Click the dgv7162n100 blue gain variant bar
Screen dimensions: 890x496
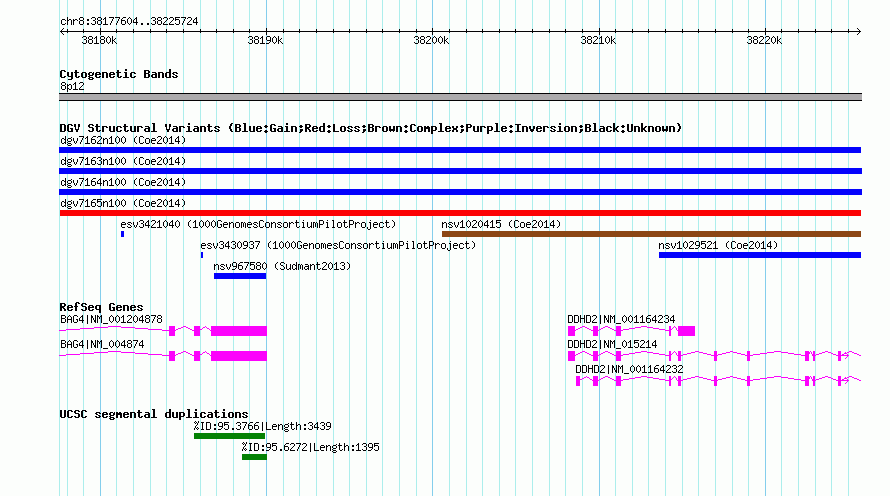(x=460, y=150)
